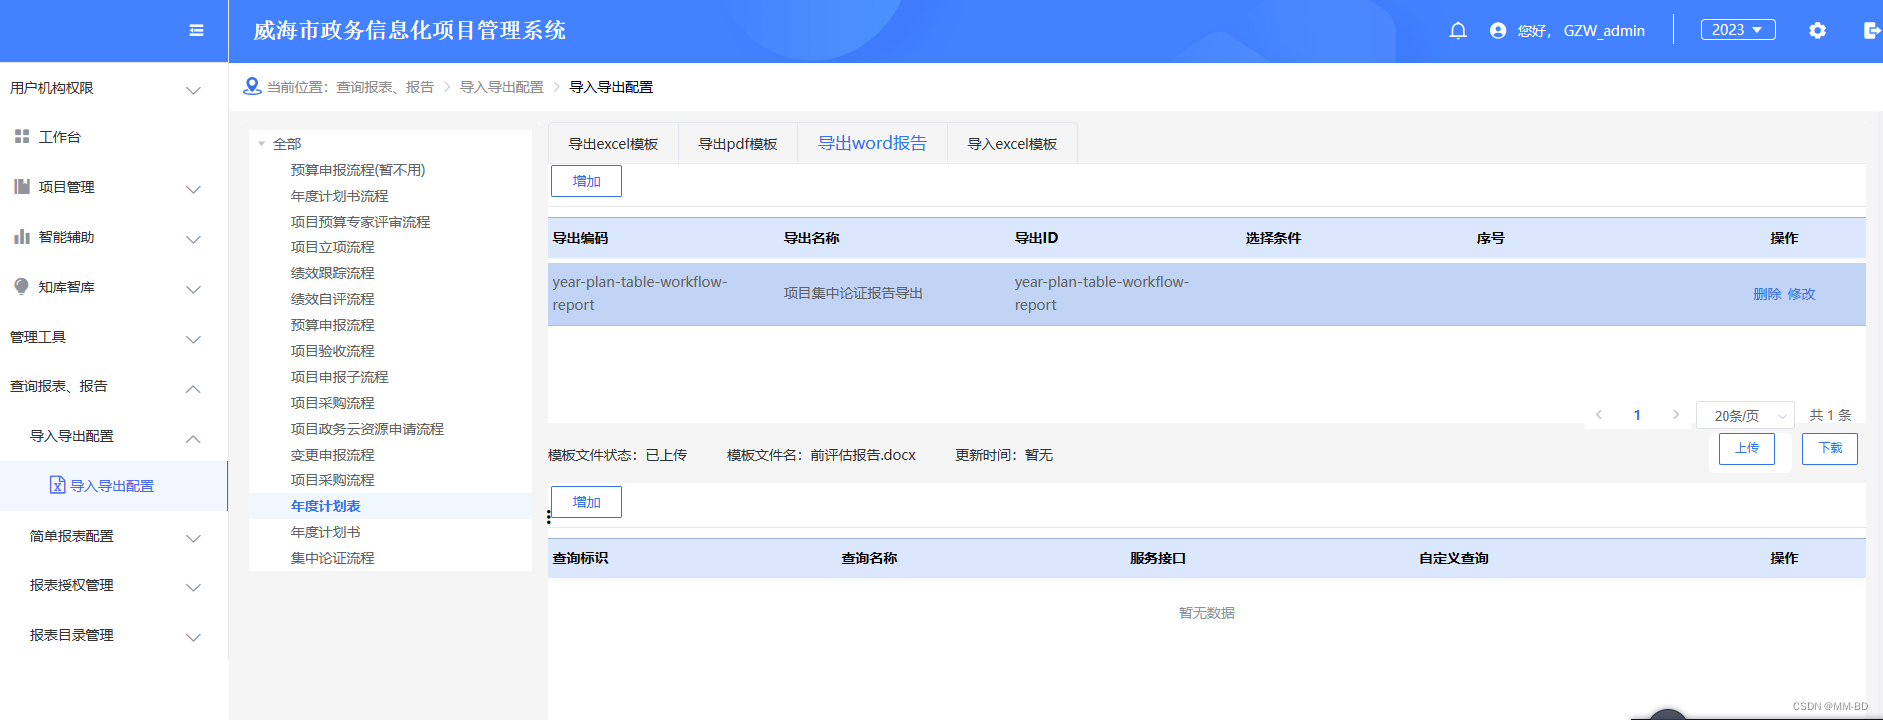Open the 2023 year dropdown

tap(1738, 30)
